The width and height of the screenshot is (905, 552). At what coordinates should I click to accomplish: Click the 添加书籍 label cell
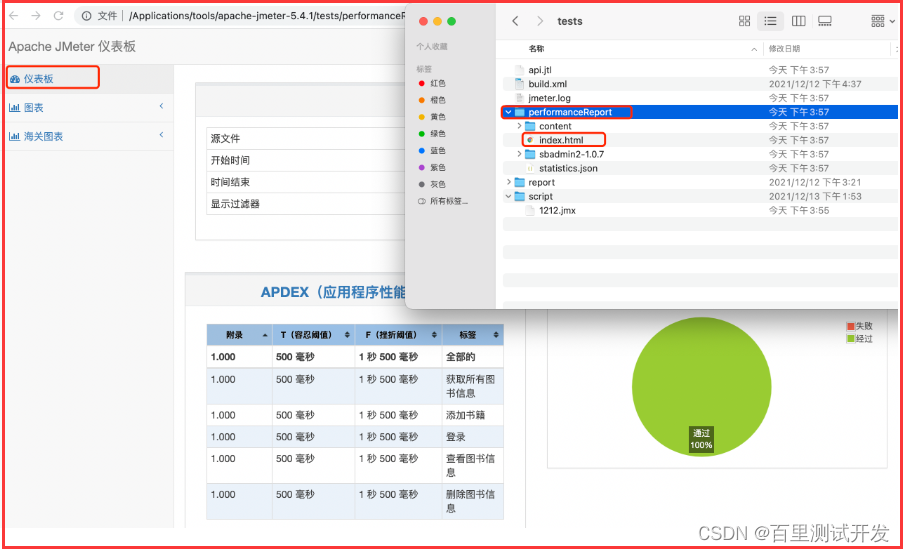pos(473,415)
